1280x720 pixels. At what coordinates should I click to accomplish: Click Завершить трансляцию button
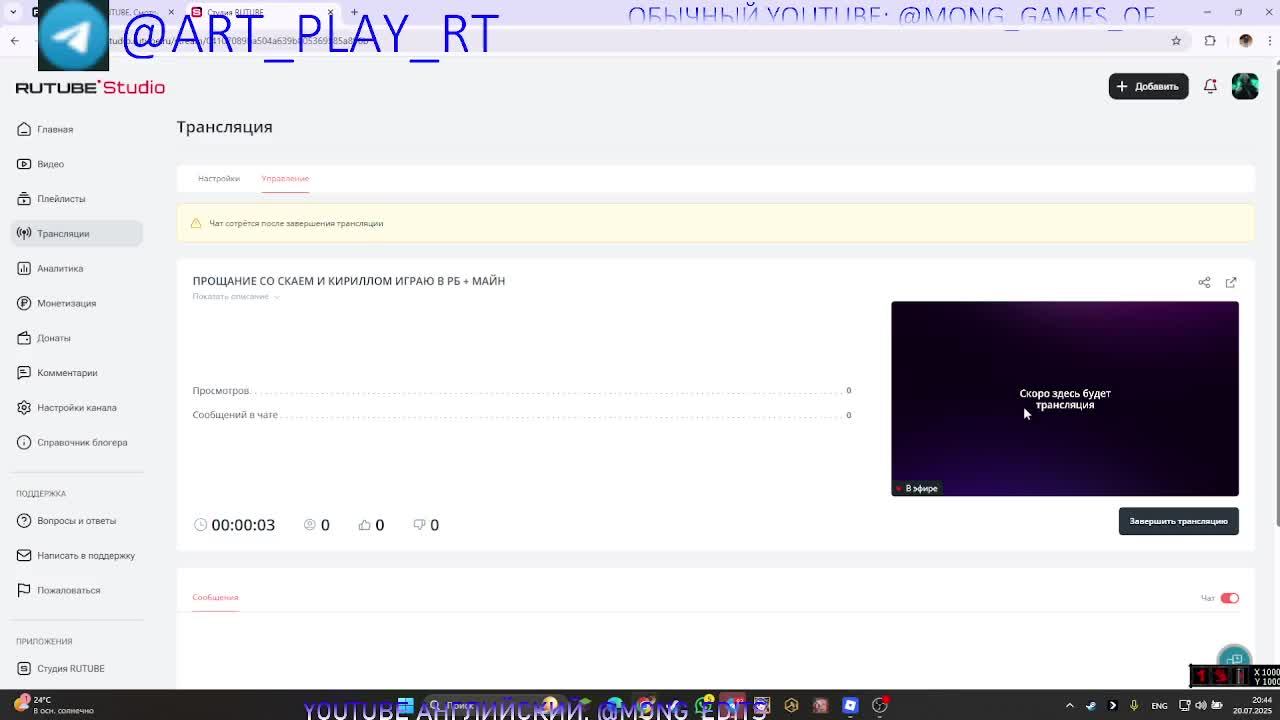click(1178, 521)
